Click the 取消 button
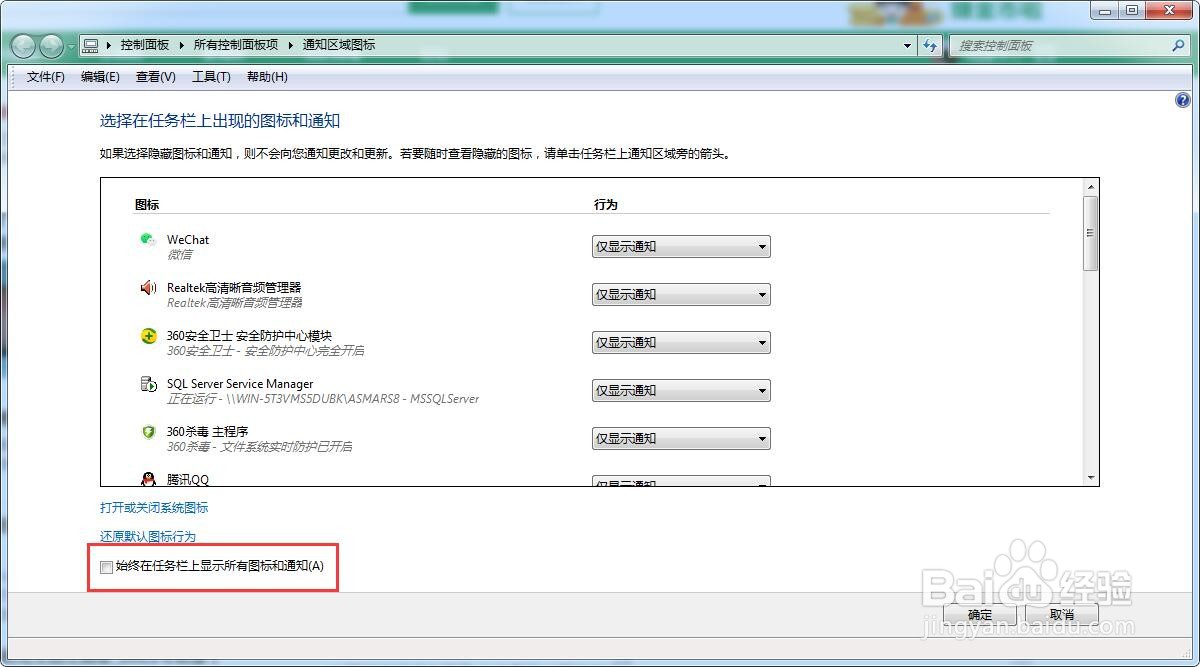1200x667 pixels. [x=1062, y=614]
